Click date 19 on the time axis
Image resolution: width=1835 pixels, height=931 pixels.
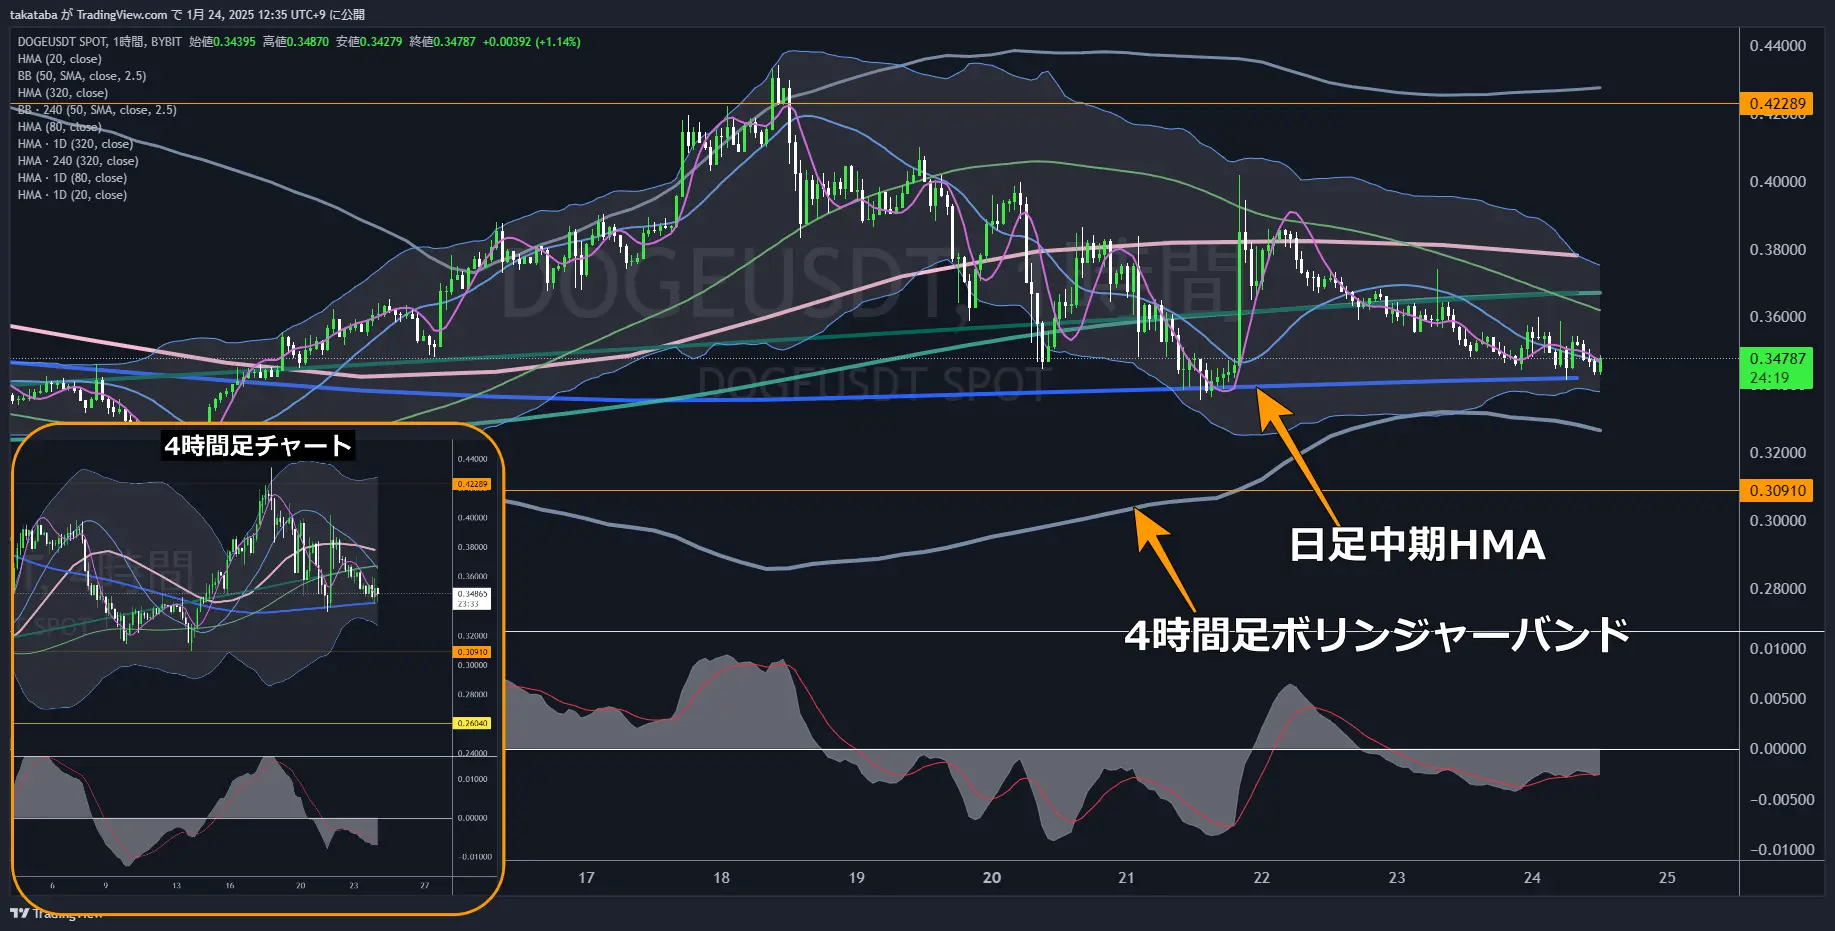[856, 878]
